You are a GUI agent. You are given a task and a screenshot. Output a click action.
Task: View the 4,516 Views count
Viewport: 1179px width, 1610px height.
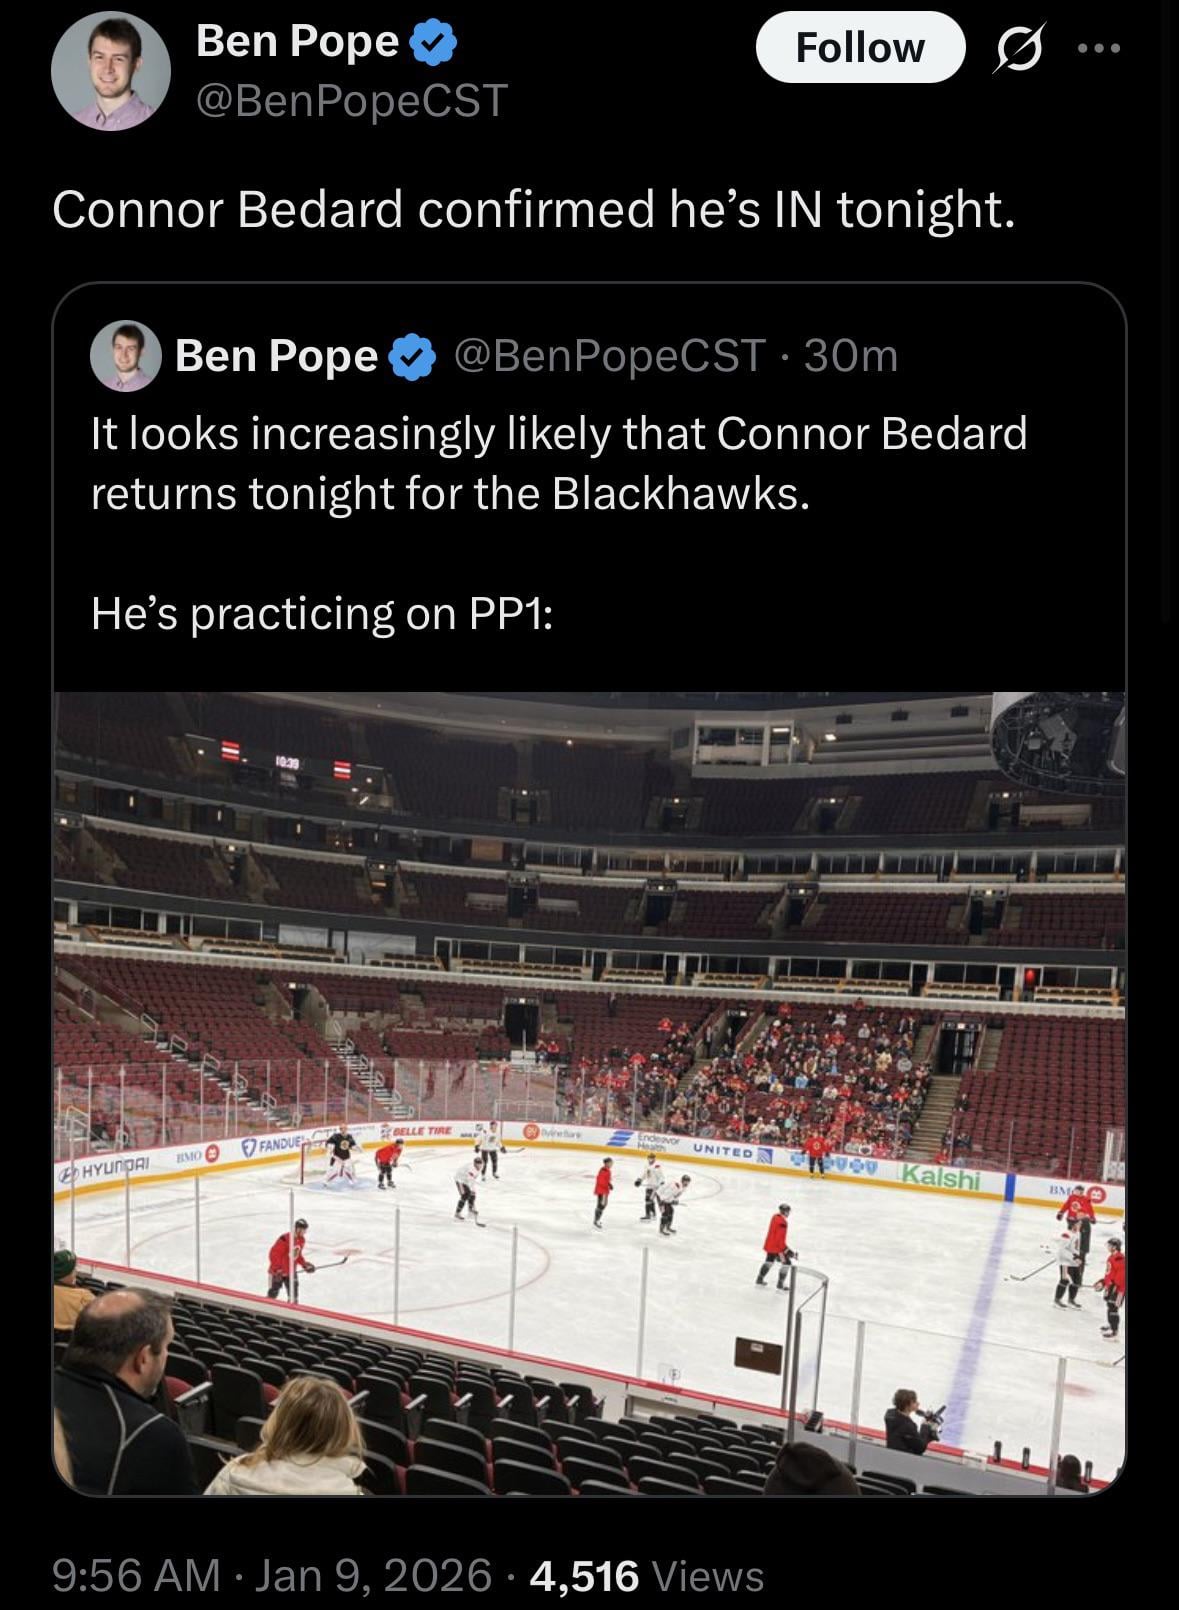click(584, 1575)
